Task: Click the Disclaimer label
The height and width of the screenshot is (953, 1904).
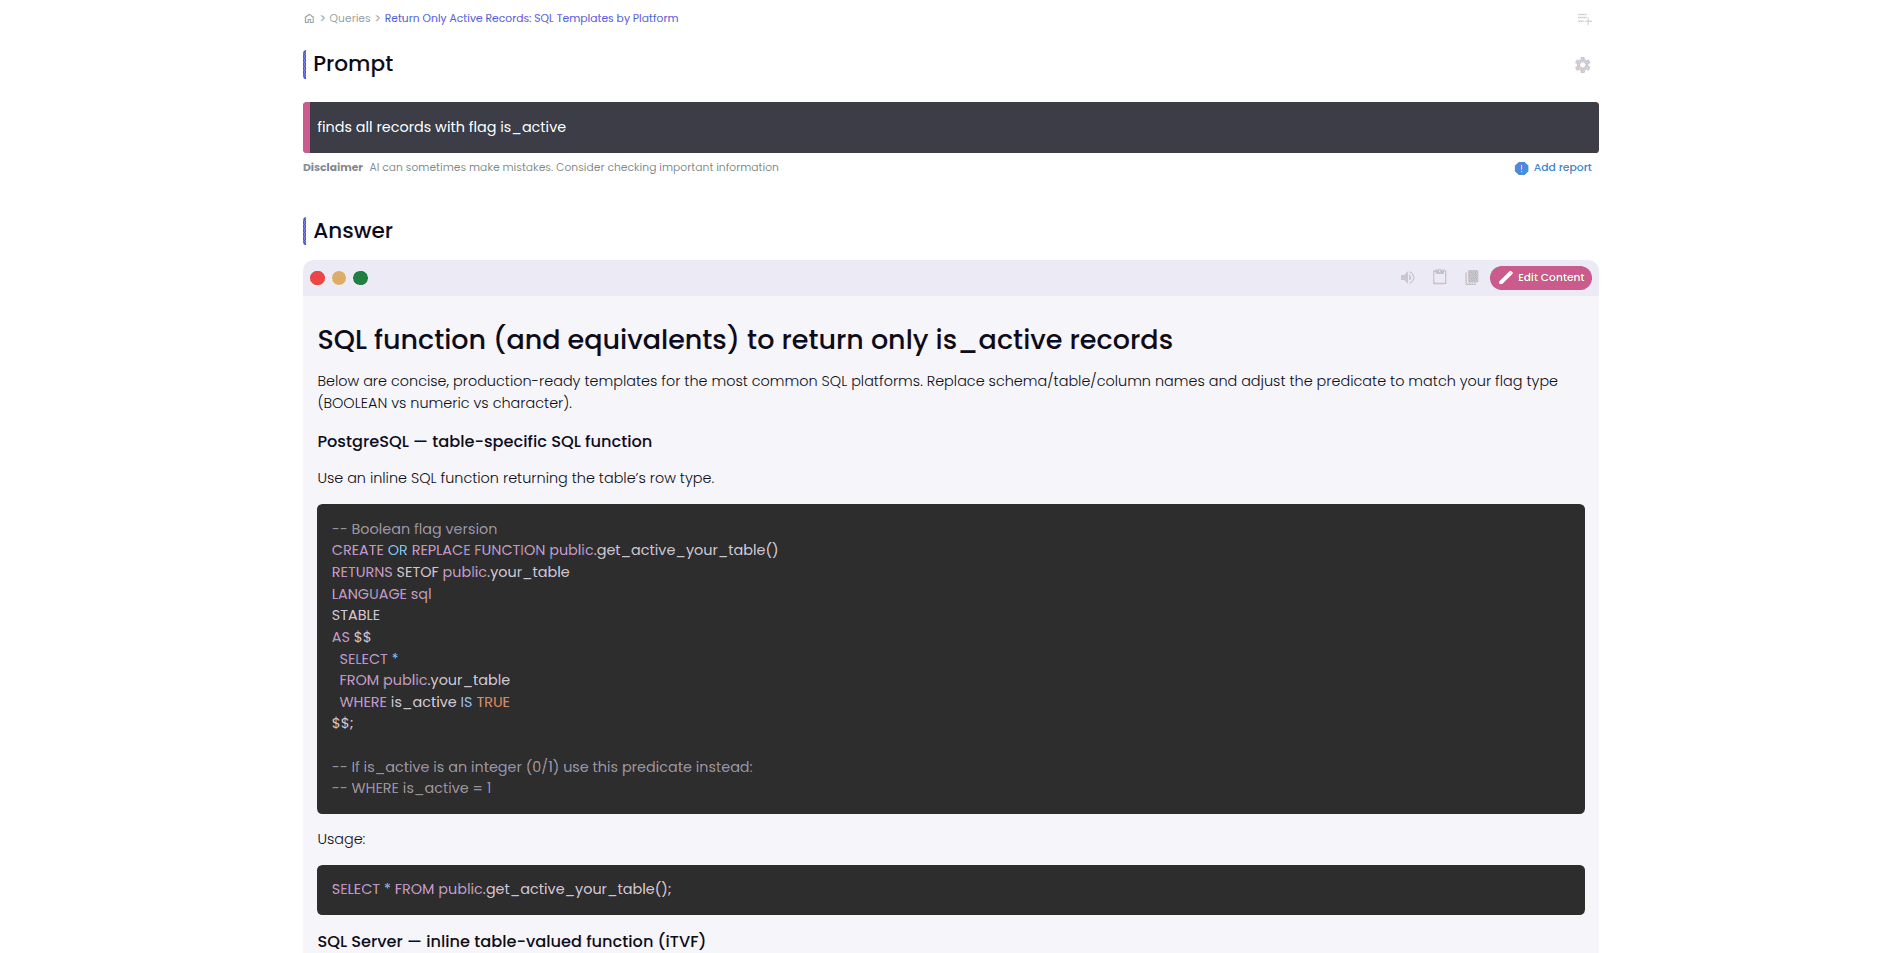Action: click(333, 168)
